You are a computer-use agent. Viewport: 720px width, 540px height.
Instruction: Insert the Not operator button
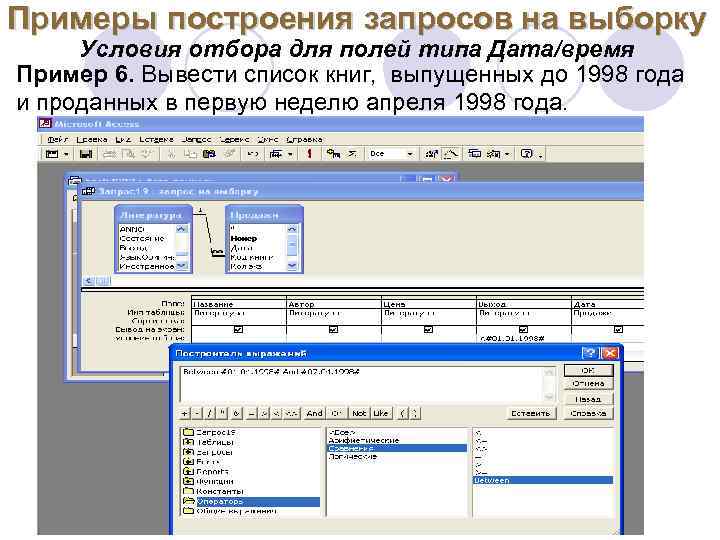coord(359,413)
